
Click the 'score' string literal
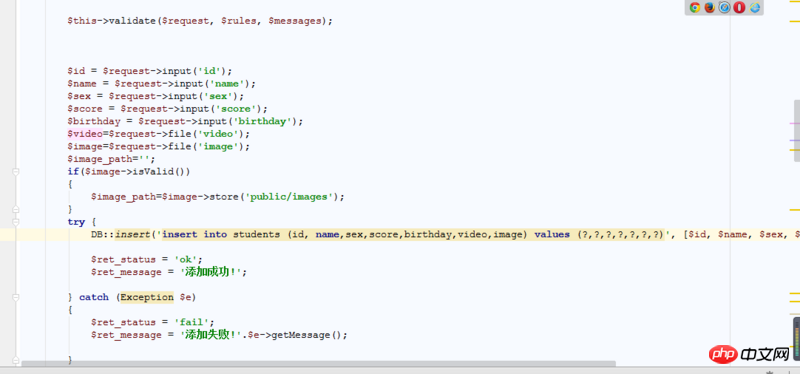(237, 109)
